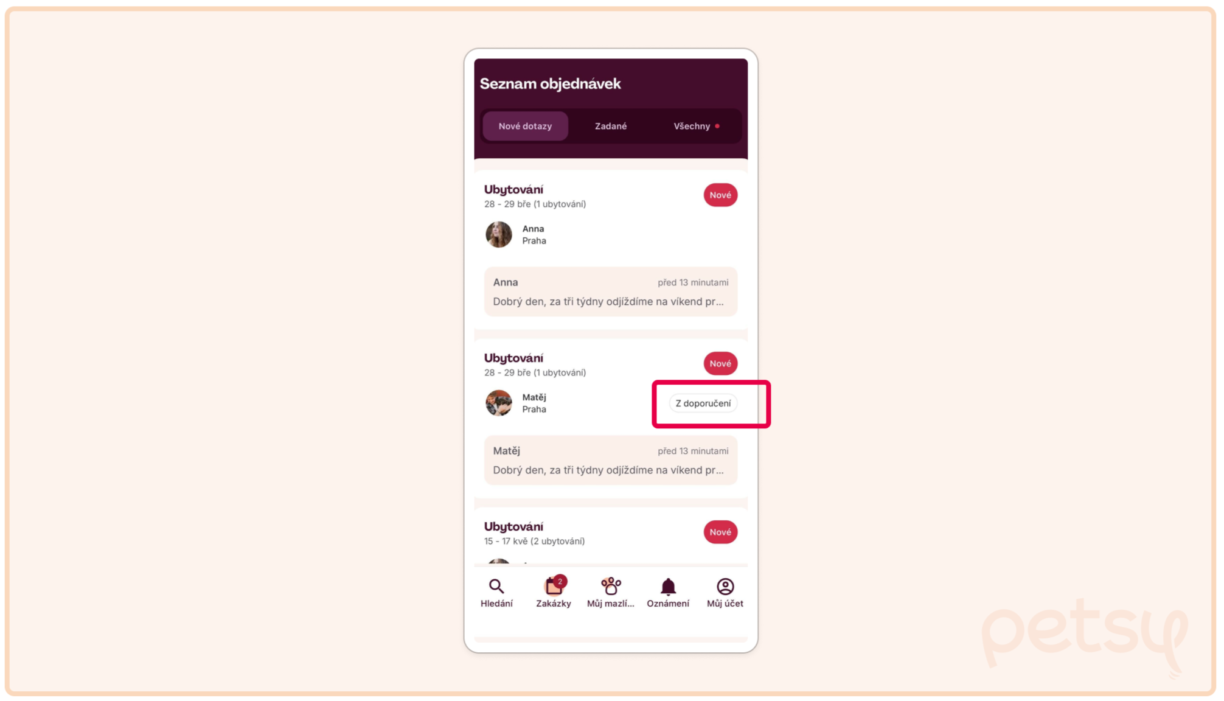
Task: Click the Seznam objednávek heading
Action: click(x=550, y=84)
